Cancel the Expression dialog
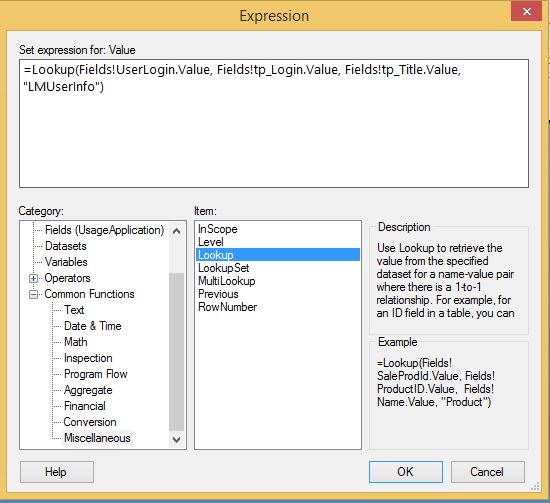Screen dimensions: 550x503 [x=488, y=472]
